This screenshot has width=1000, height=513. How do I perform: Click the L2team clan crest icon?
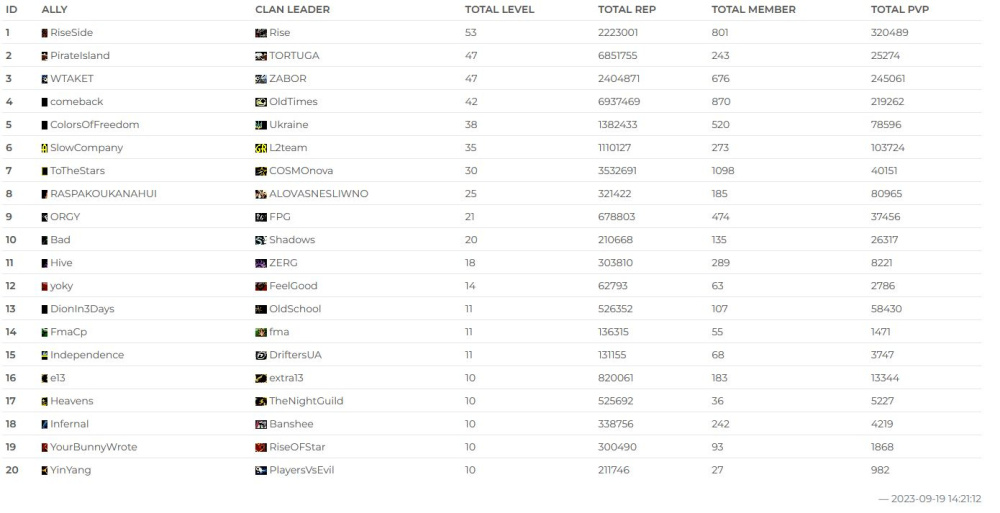point(261,148)
